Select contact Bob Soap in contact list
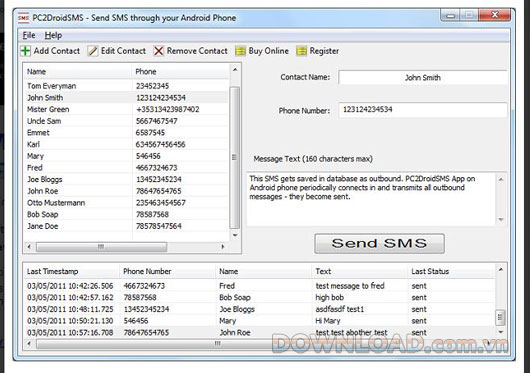Viewport: 530px width, 373px height. (127, 214)
